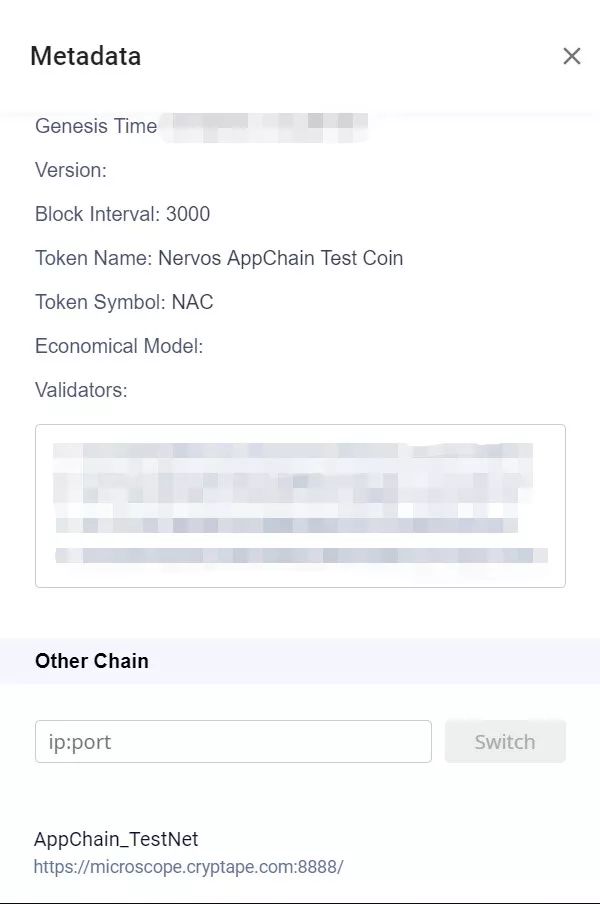The width and height of the screenshot is (600, 904).
Task: Click the Token Name label
Action: 94,258
